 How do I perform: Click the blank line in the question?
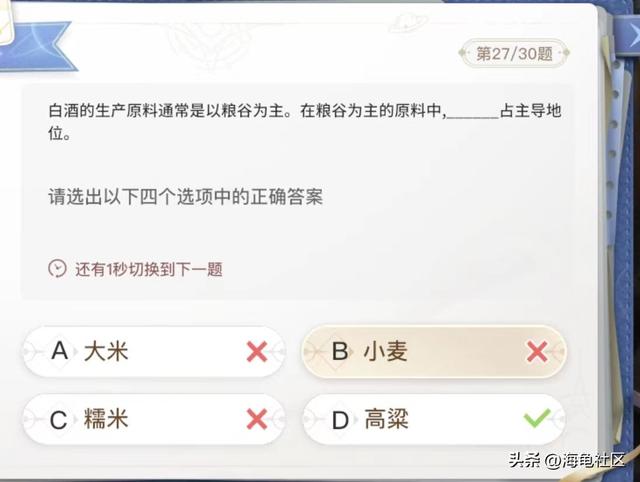pos(471,111)
